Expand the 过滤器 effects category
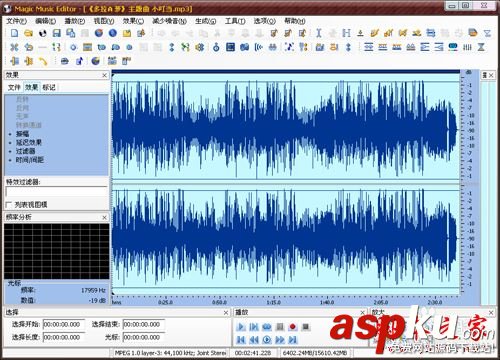Viewport: 500px width, 360px height. pyautogui.click(x=25, y=151)
